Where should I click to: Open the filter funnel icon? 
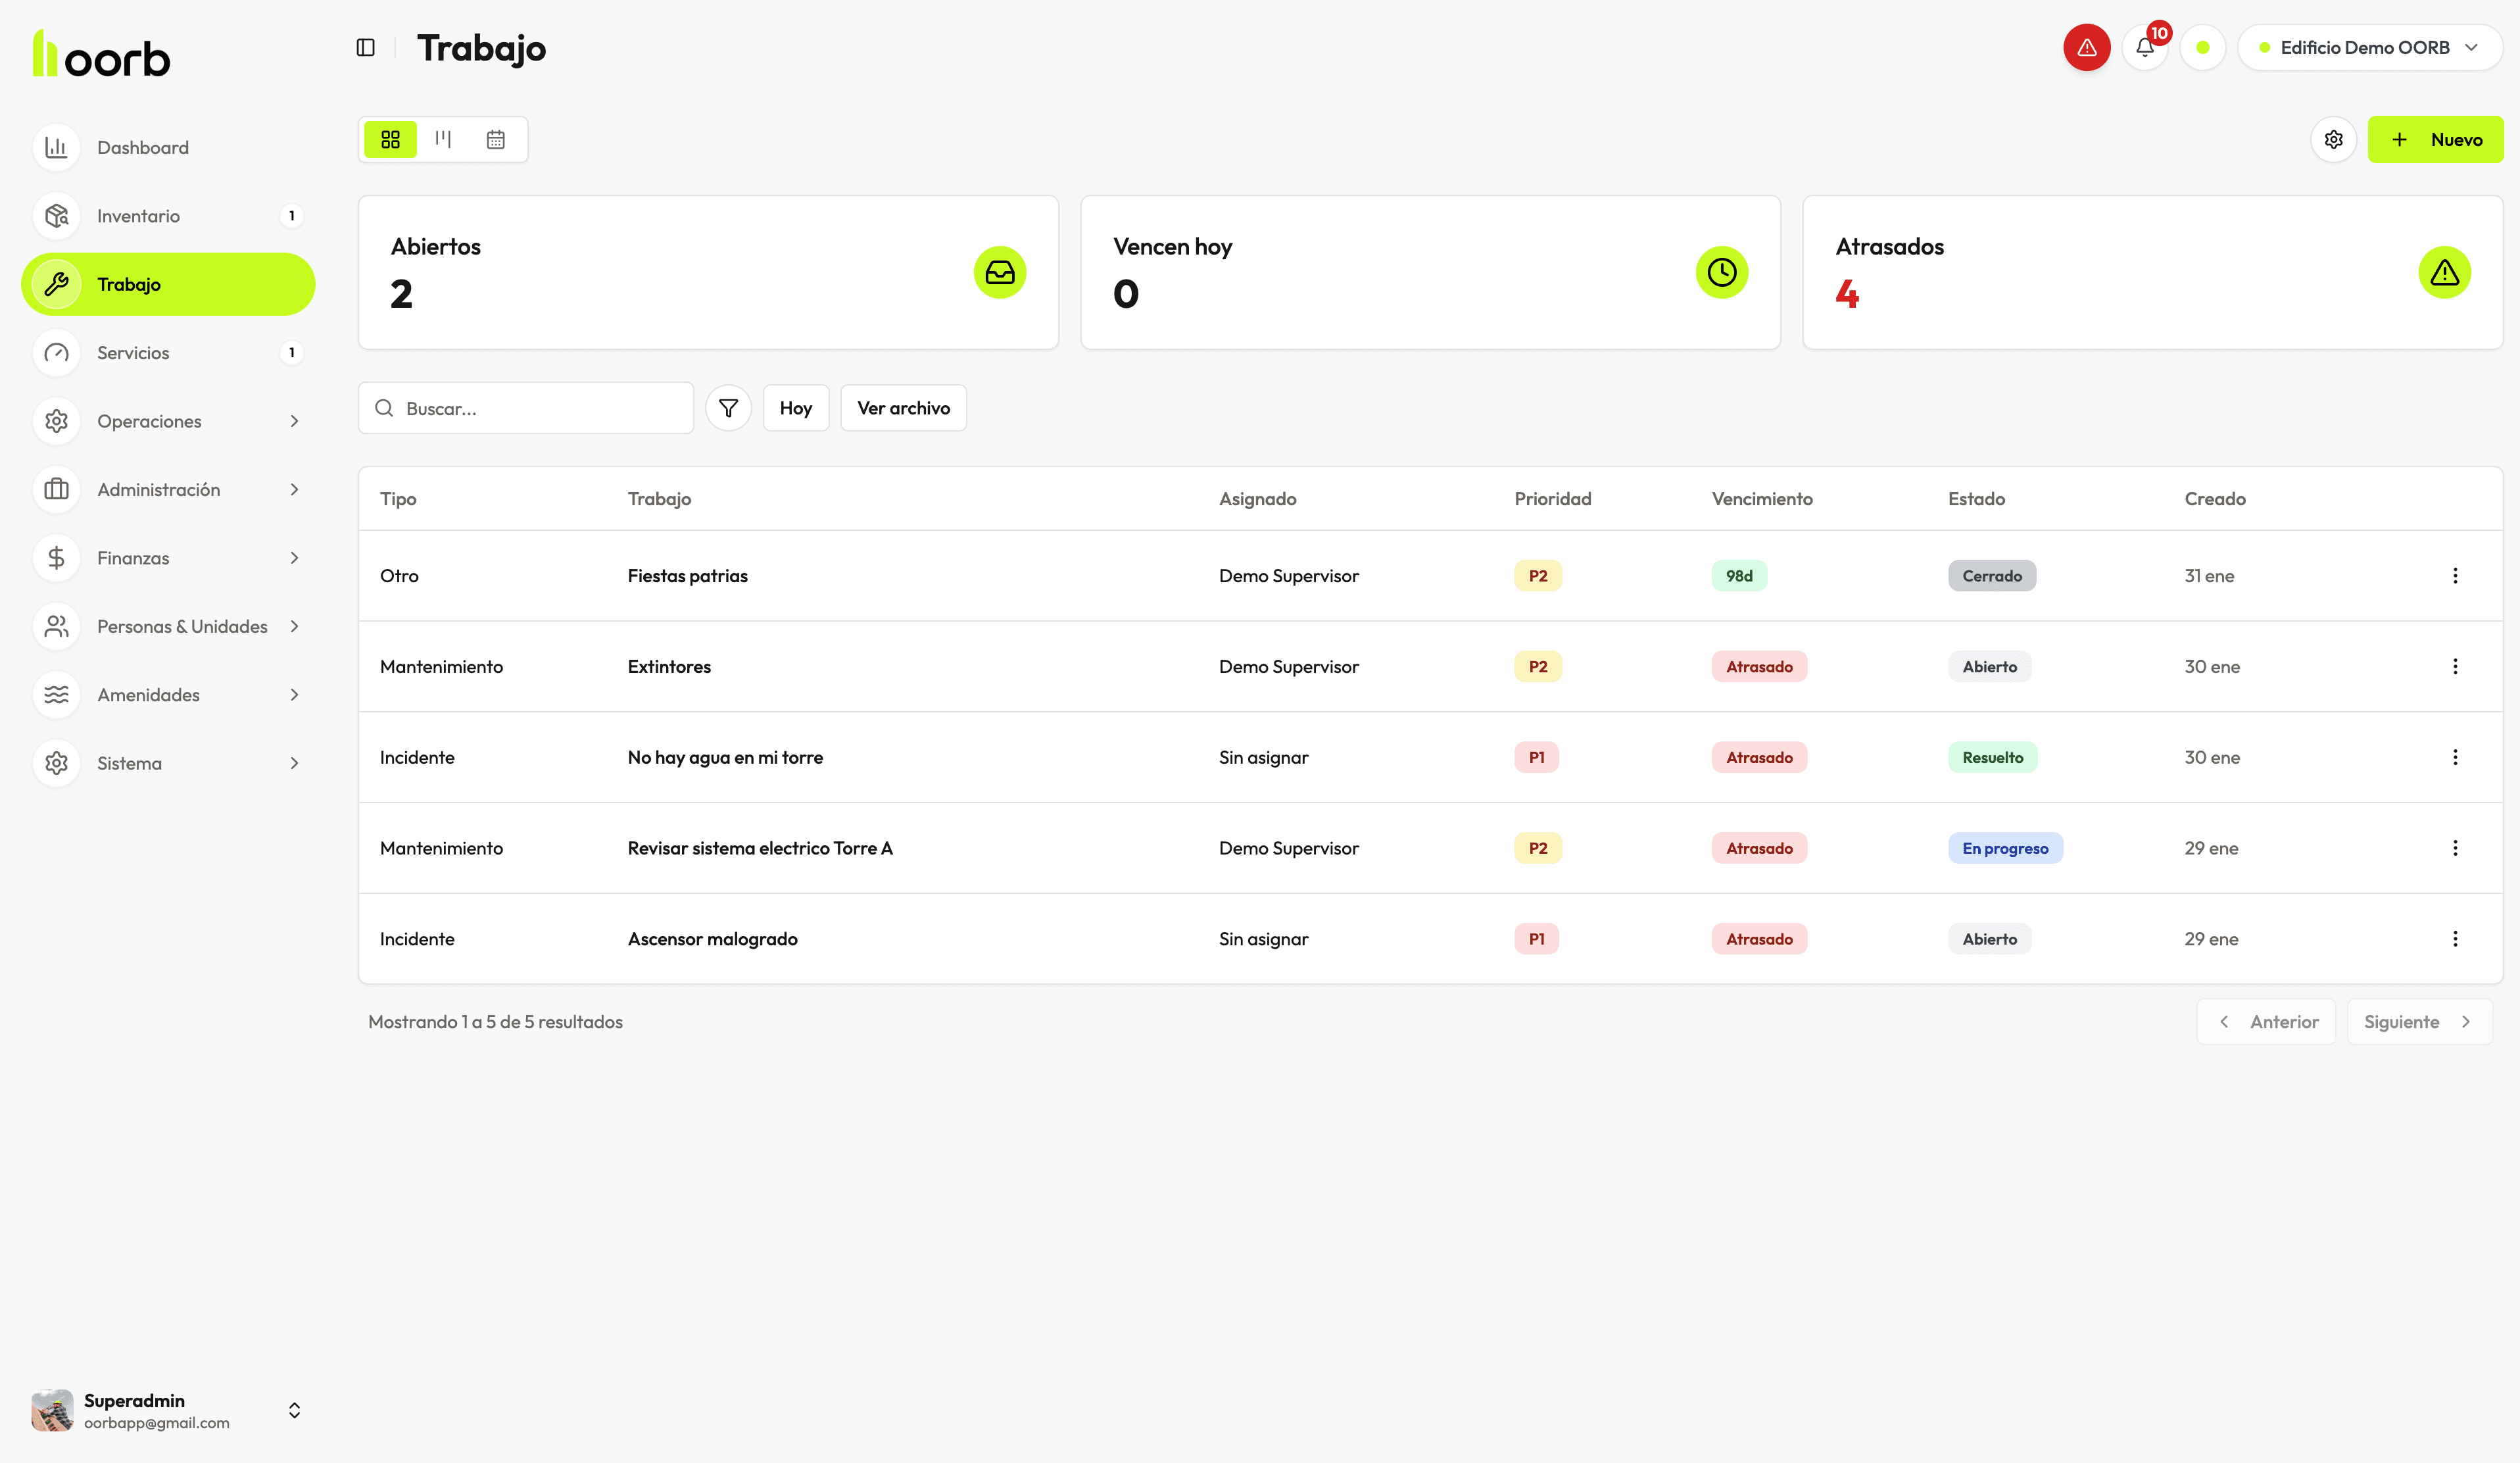[728, 408]
